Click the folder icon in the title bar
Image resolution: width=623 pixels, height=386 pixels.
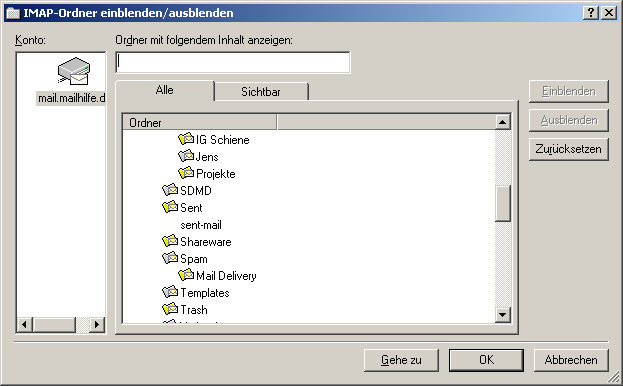point(13,13)
